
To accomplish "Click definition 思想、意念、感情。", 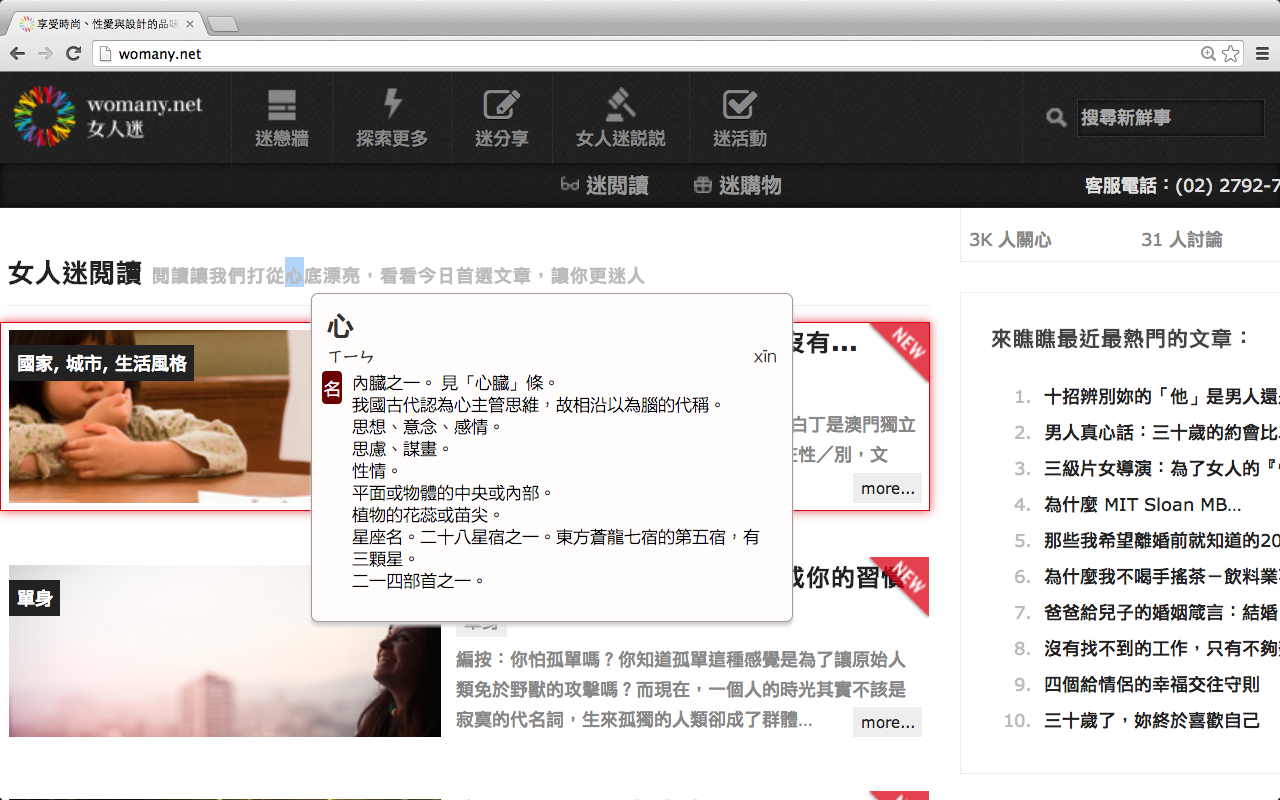I will coord(427,427).
